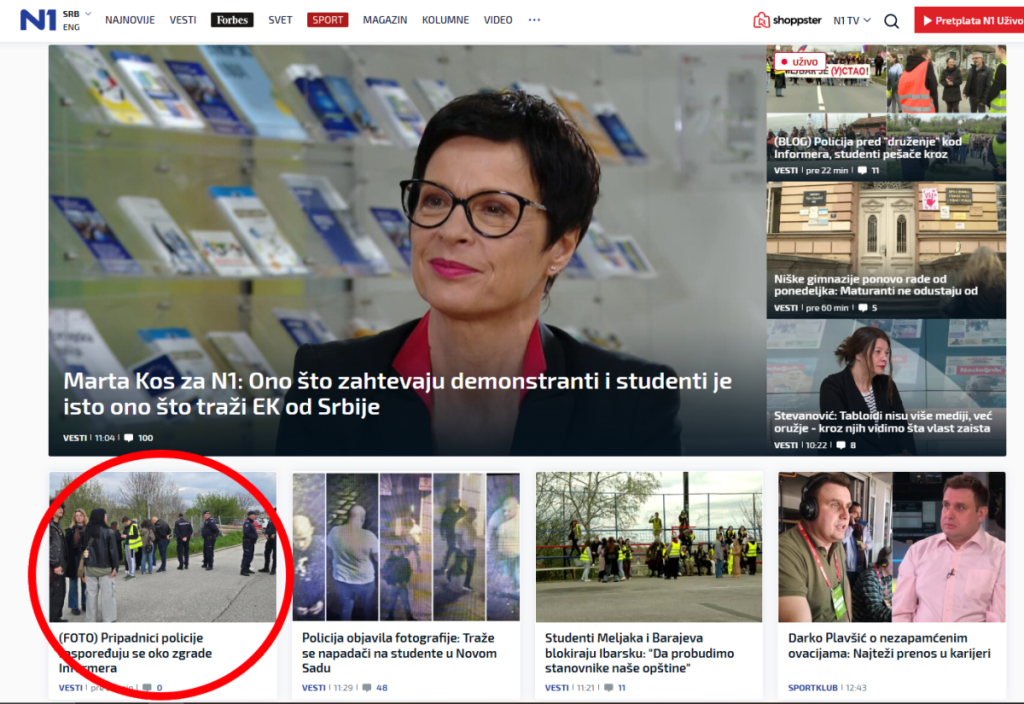Click comment icon on Marta Kos article
The width and height of the screenshot is (1024, 704).
129,438
